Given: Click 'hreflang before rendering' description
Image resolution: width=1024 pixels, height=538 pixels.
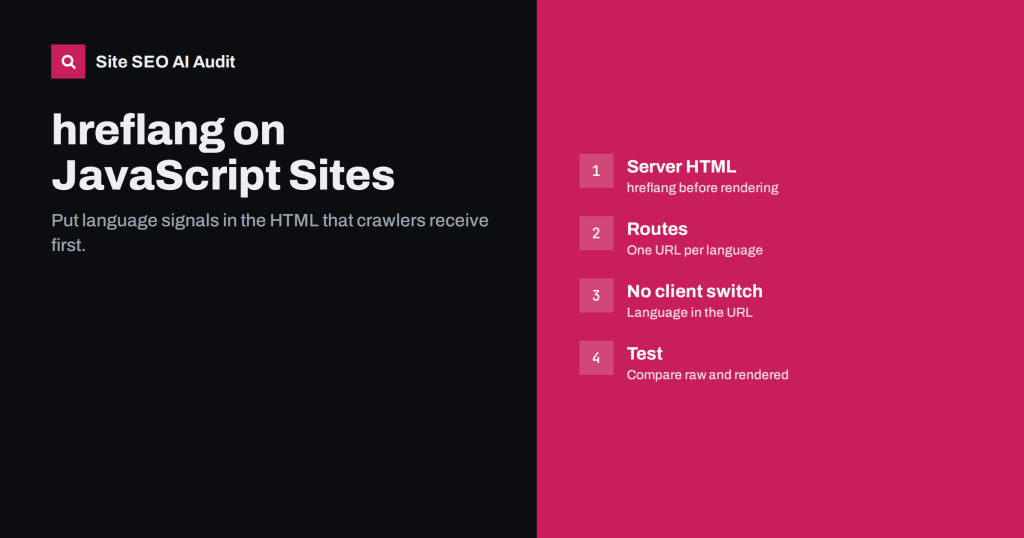Looking at the screenshot, I should tap(702, 188).
